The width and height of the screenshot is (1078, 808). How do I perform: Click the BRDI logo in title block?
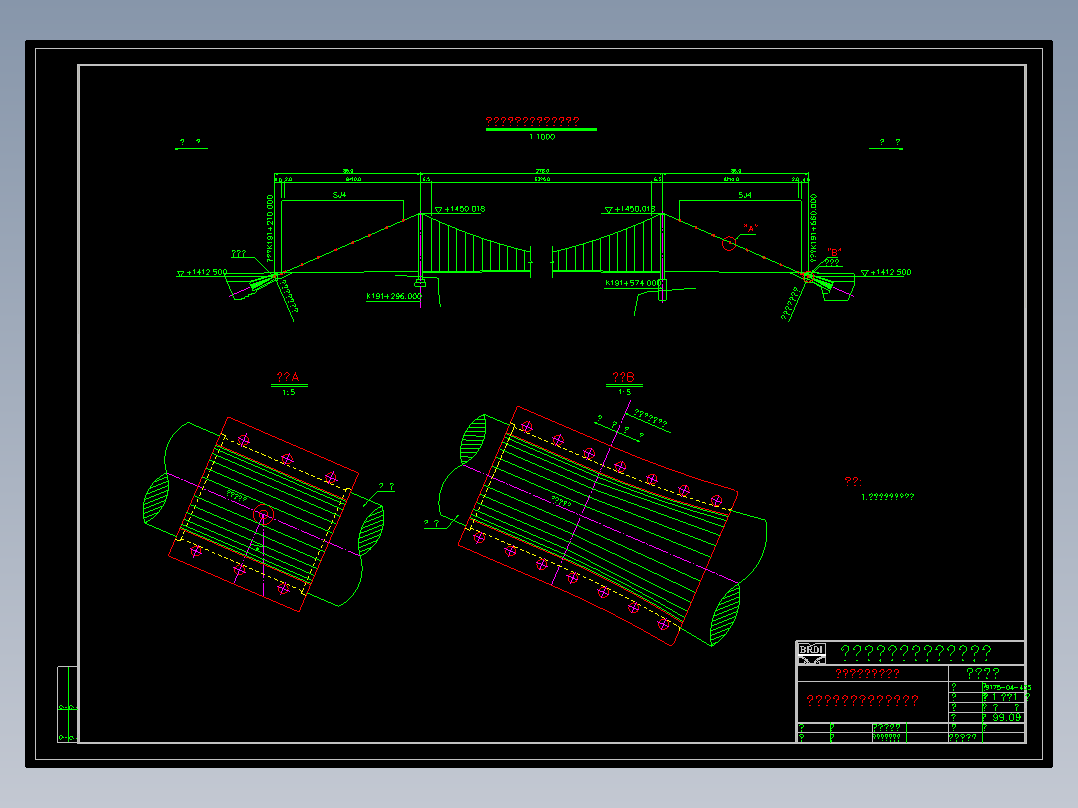tap(811, 653)
